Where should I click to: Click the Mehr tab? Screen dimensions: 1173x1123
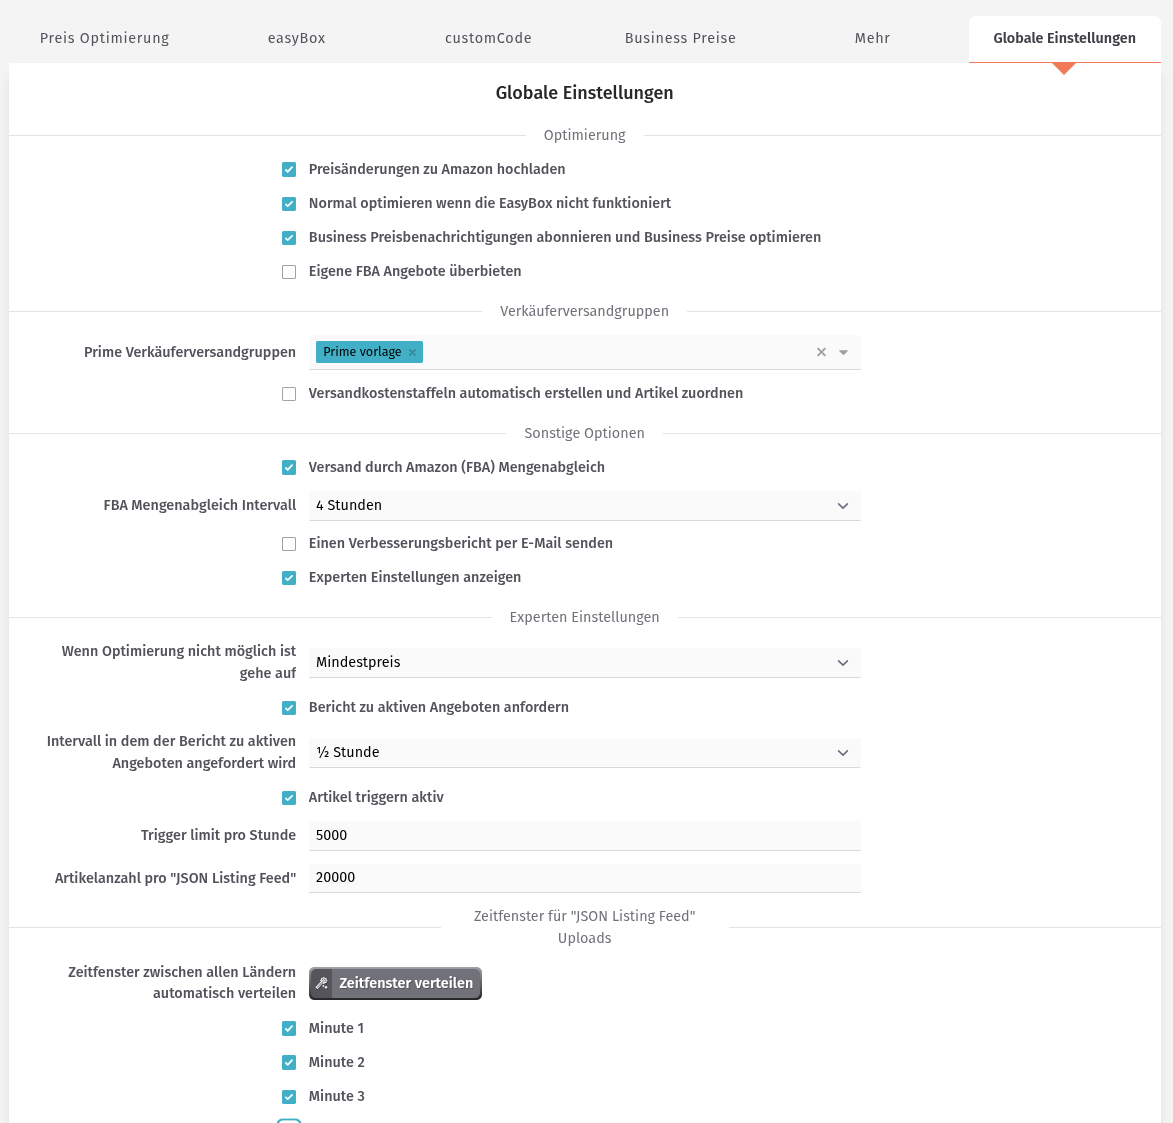click(872, 38)
